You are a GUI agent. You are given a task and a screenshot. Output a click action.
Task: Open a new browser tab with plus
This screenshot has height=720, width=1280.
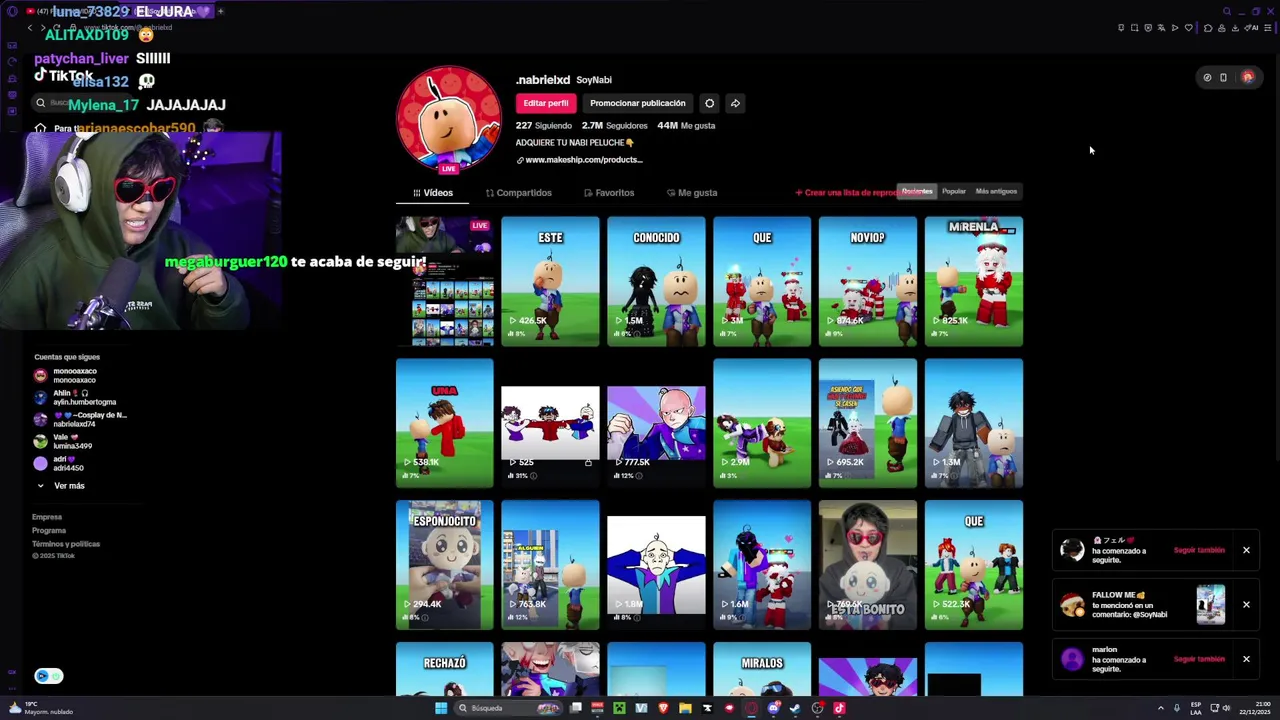click(220, 11)
